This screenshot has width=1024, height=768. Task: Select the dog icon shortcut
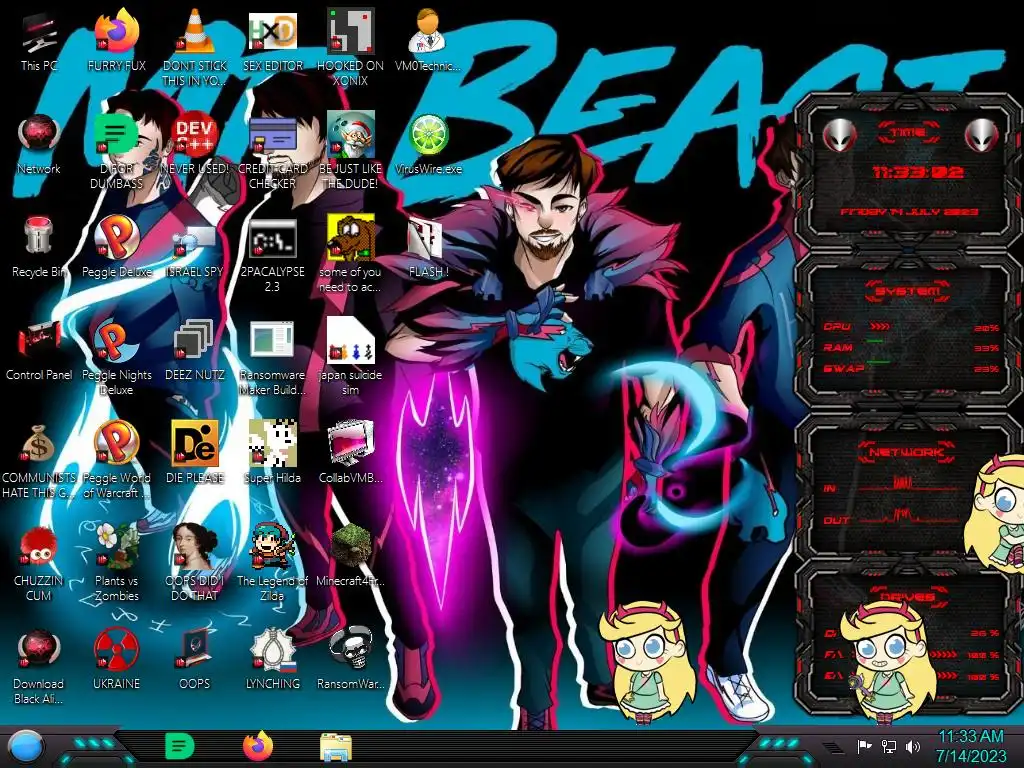(x=350, y=253)
